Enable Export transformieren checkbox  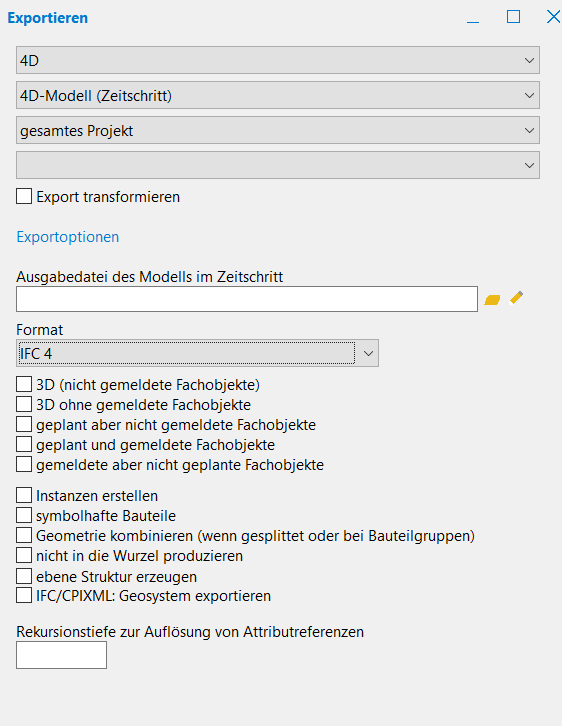tap(24, 196)
